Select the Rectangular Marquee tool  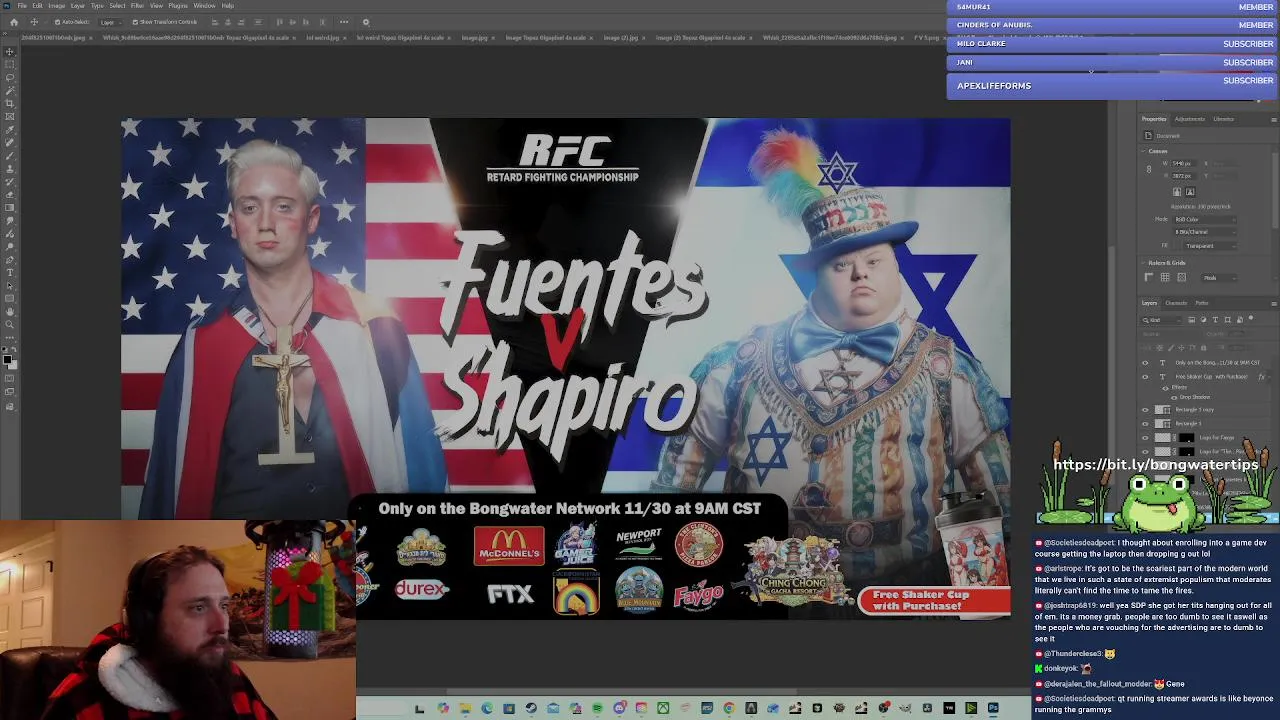(10, 65)
